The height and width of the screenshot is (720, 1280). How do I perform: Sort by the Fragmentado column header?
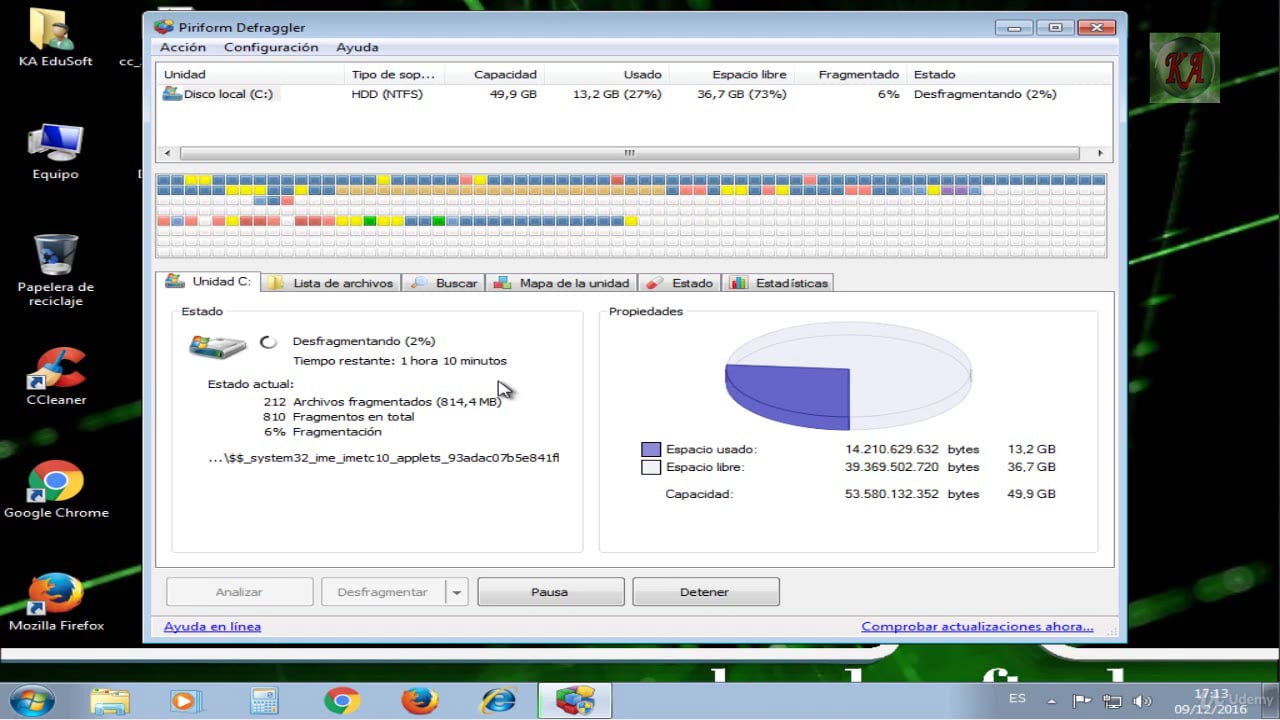(x=858, y=74)
